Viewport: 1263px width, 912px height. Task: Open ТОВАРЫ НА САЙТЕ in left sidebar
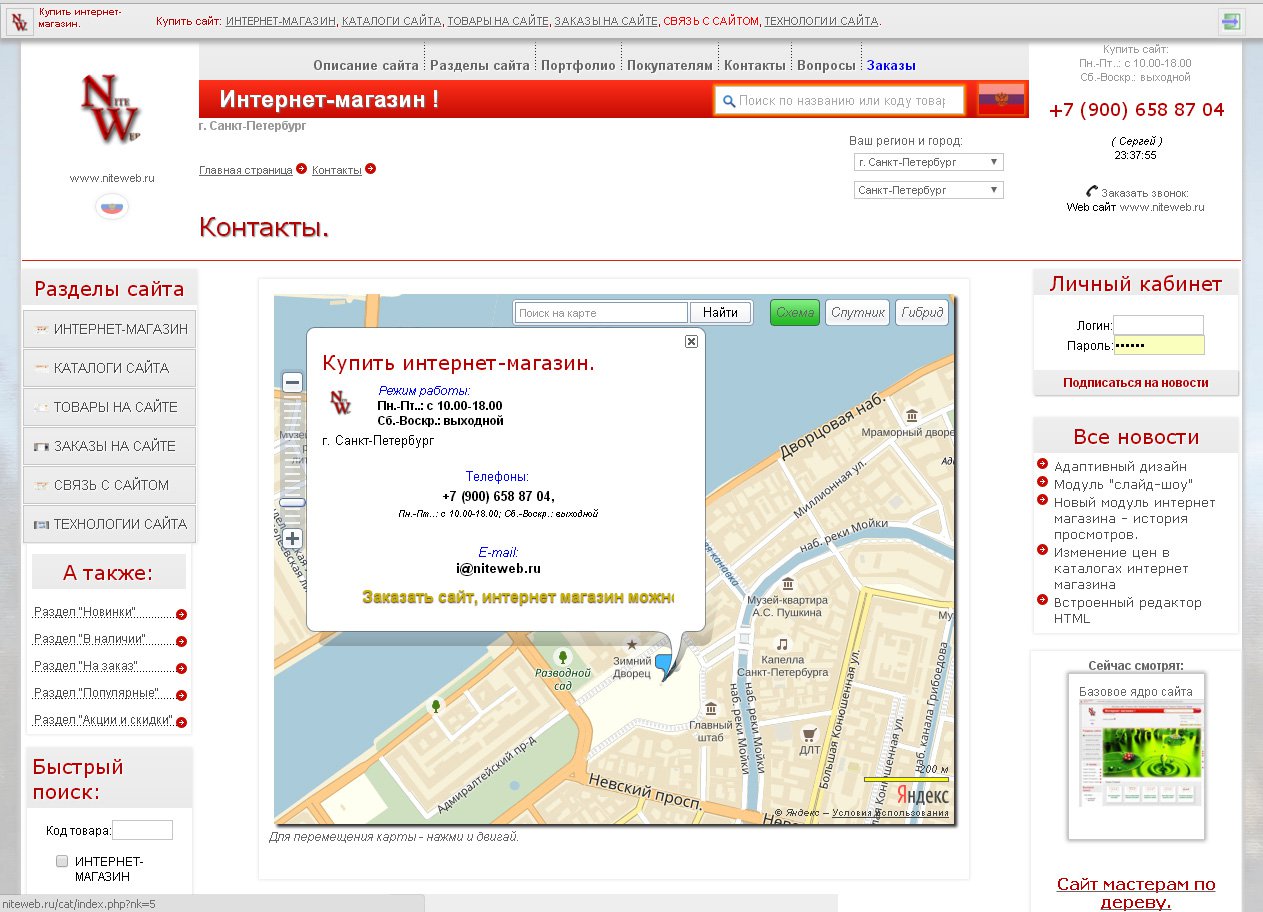point(110,407)
